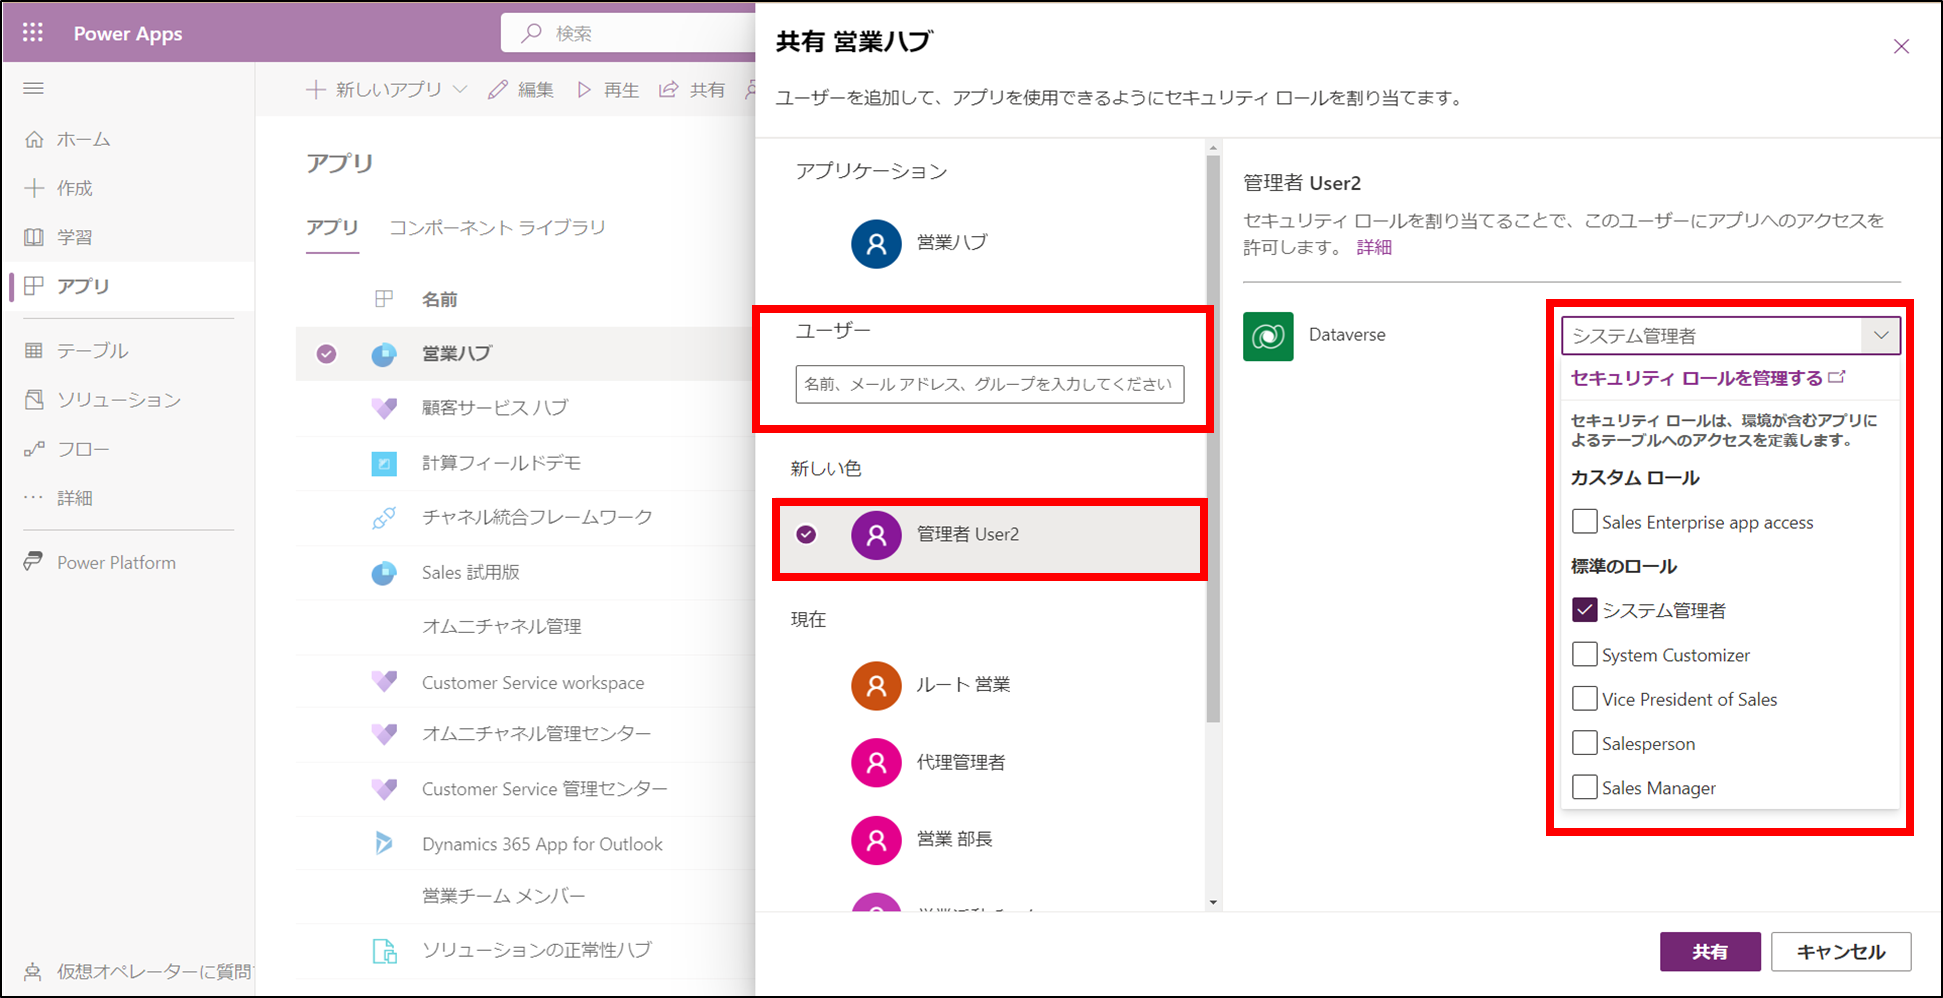Uncheck システム管理者 role checkbox
1943x998 pixels.
(1584, 610)
